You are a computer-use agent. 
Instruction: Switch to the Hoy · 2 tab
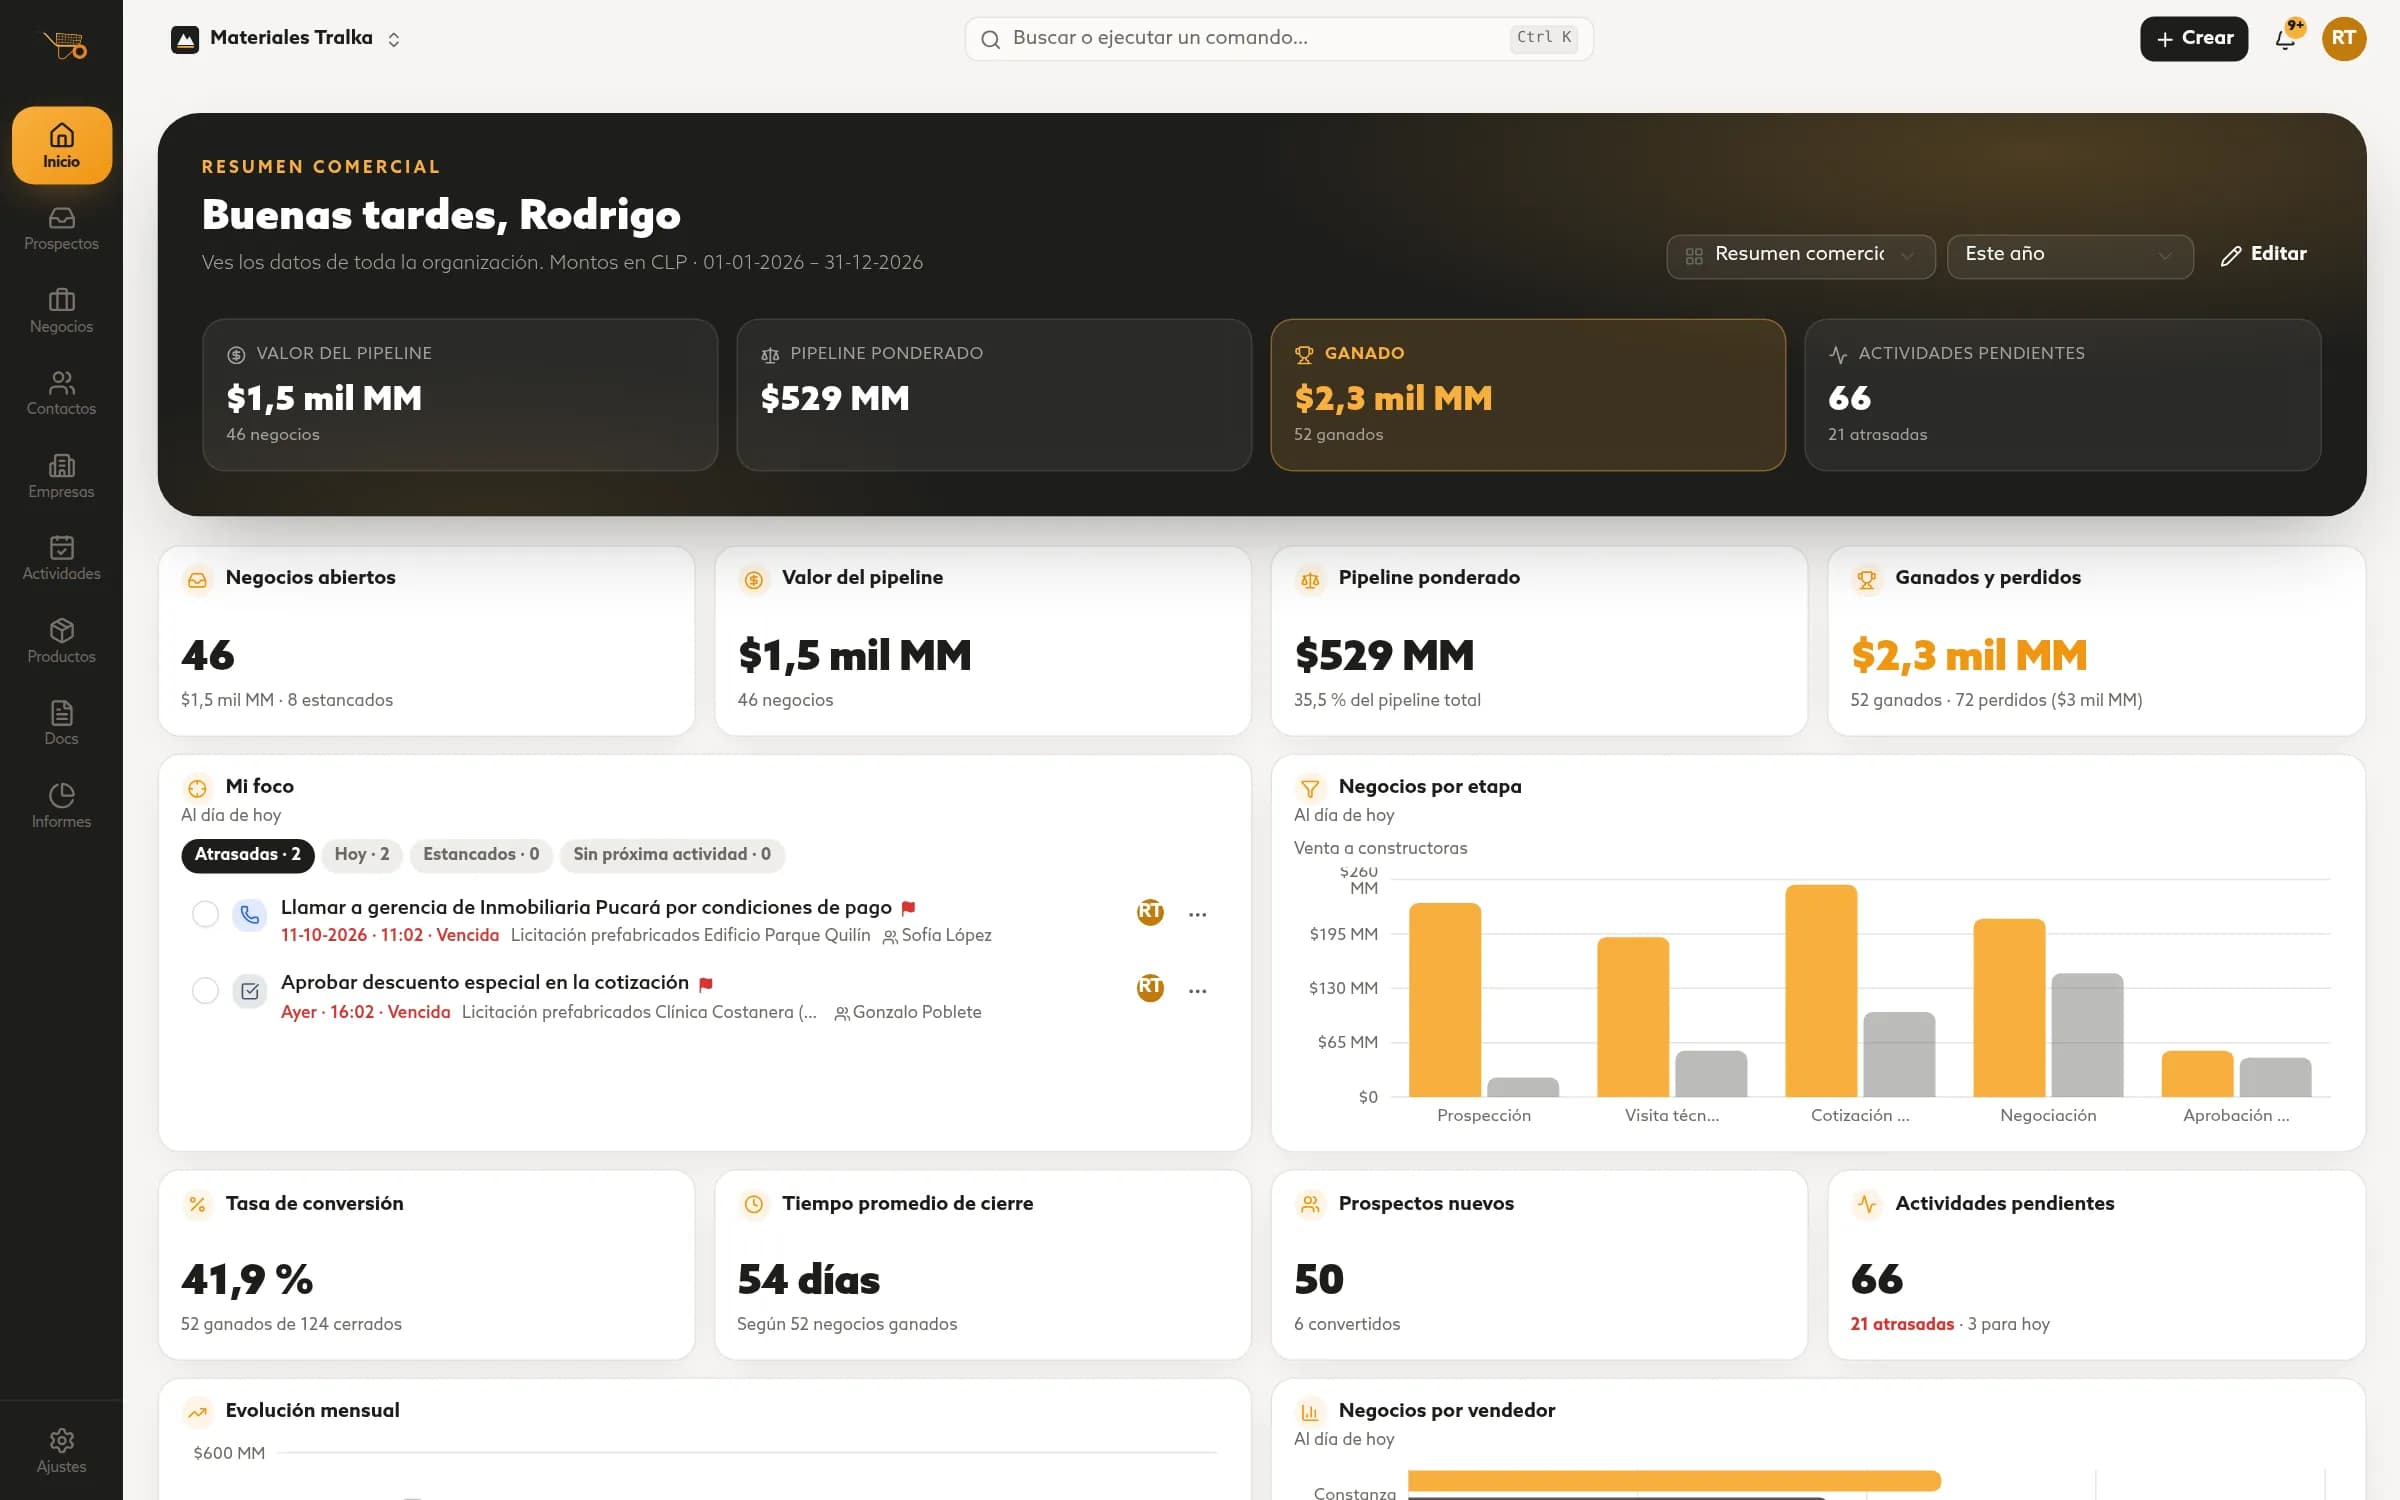tap(362, 855)
